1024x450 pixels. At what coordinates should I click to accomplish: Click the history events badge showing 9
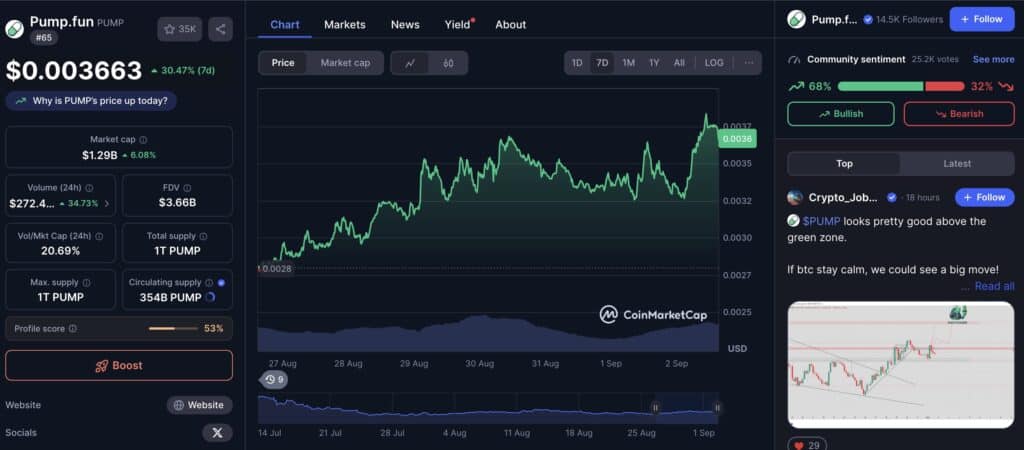274,379
